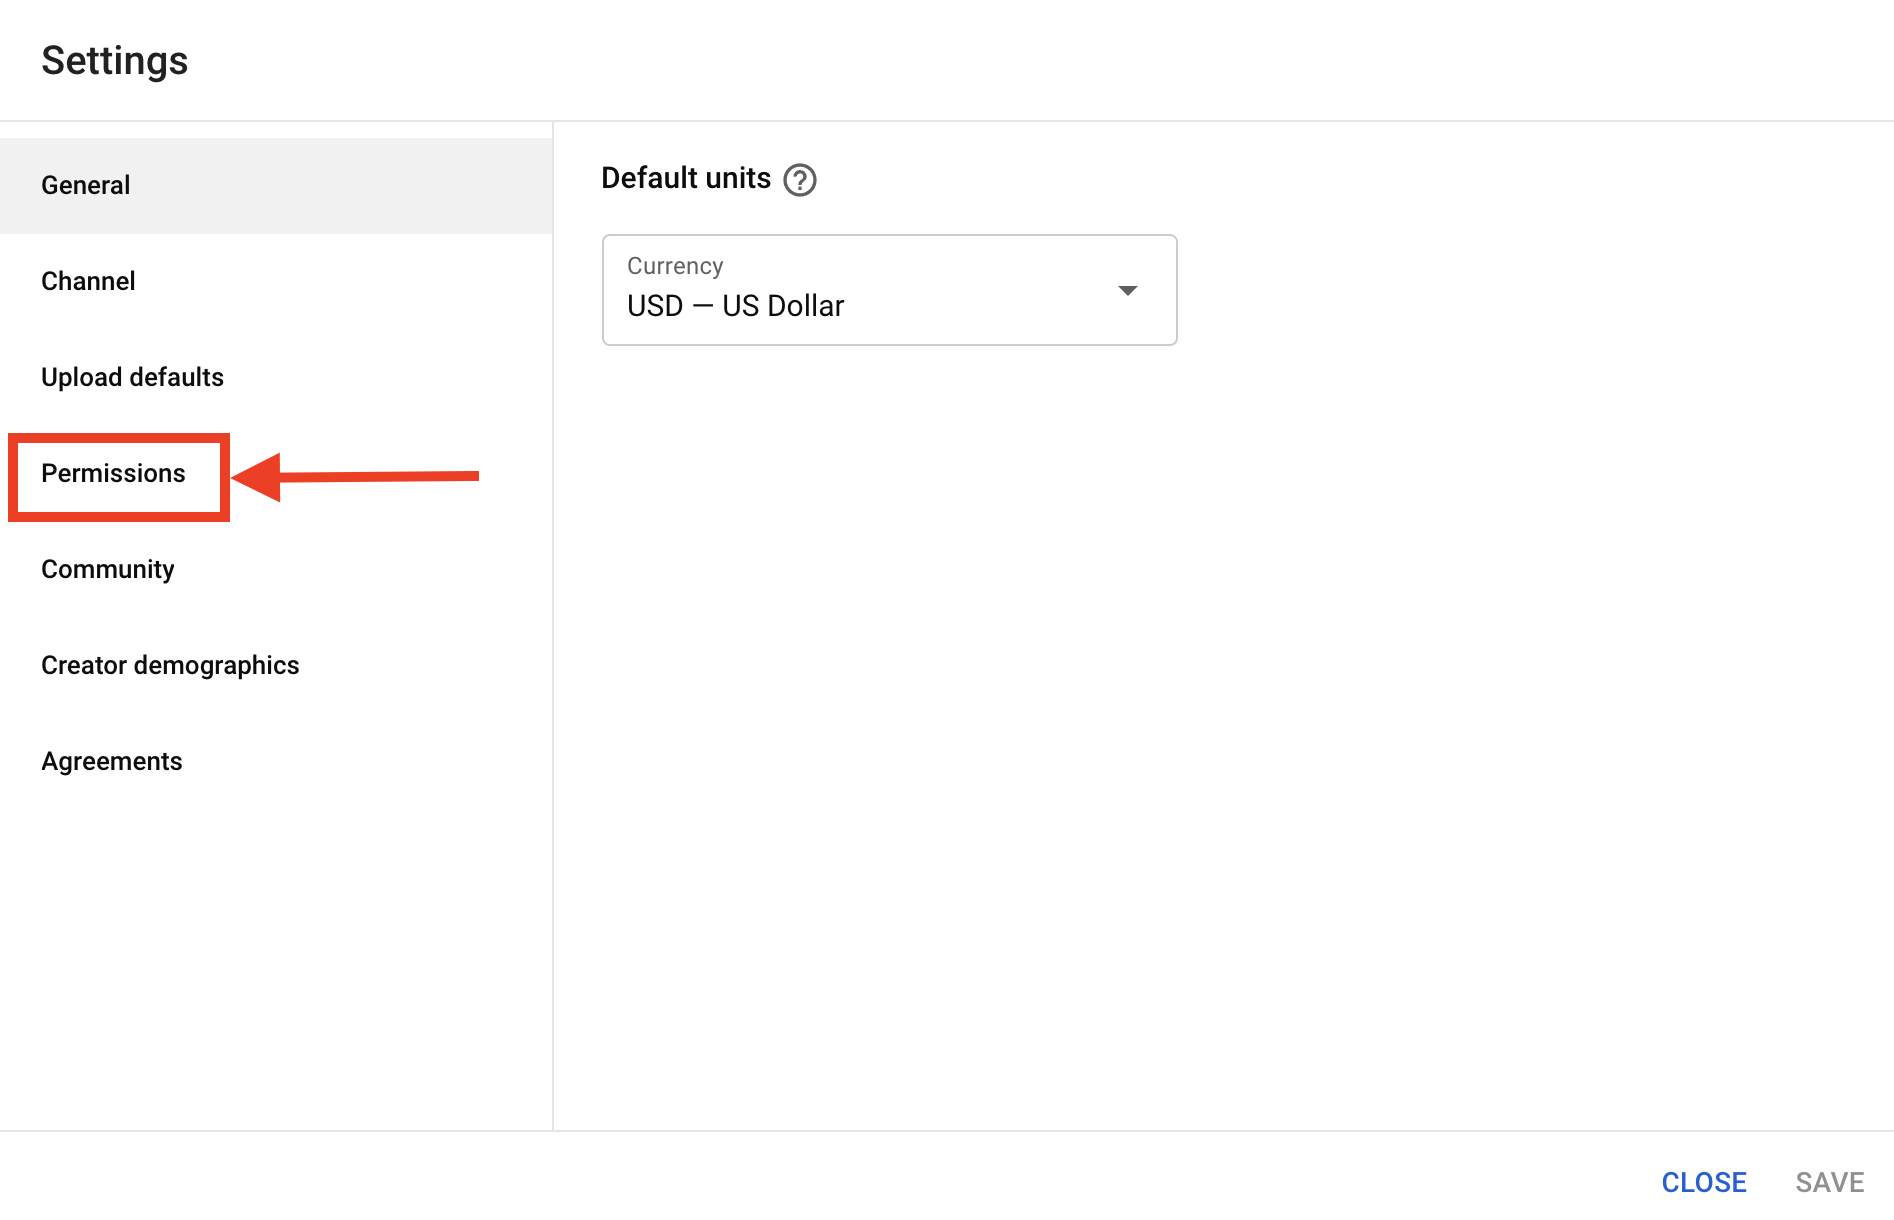Image resolution: width=1894 pixels, height=1220 pixels.
Task: Click the Settings dialog title
Action: [x=115, y=61]
